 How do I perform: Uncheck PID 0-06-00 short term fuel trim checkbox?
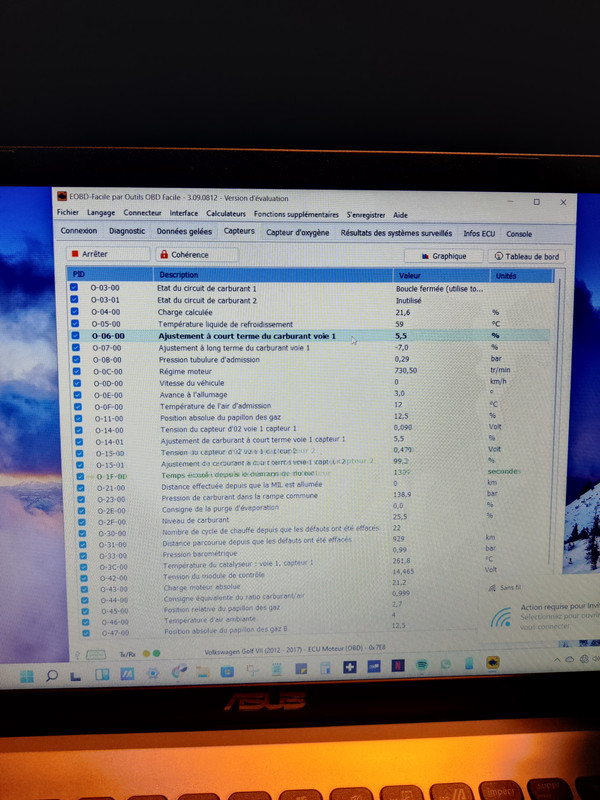click(76, 335)
